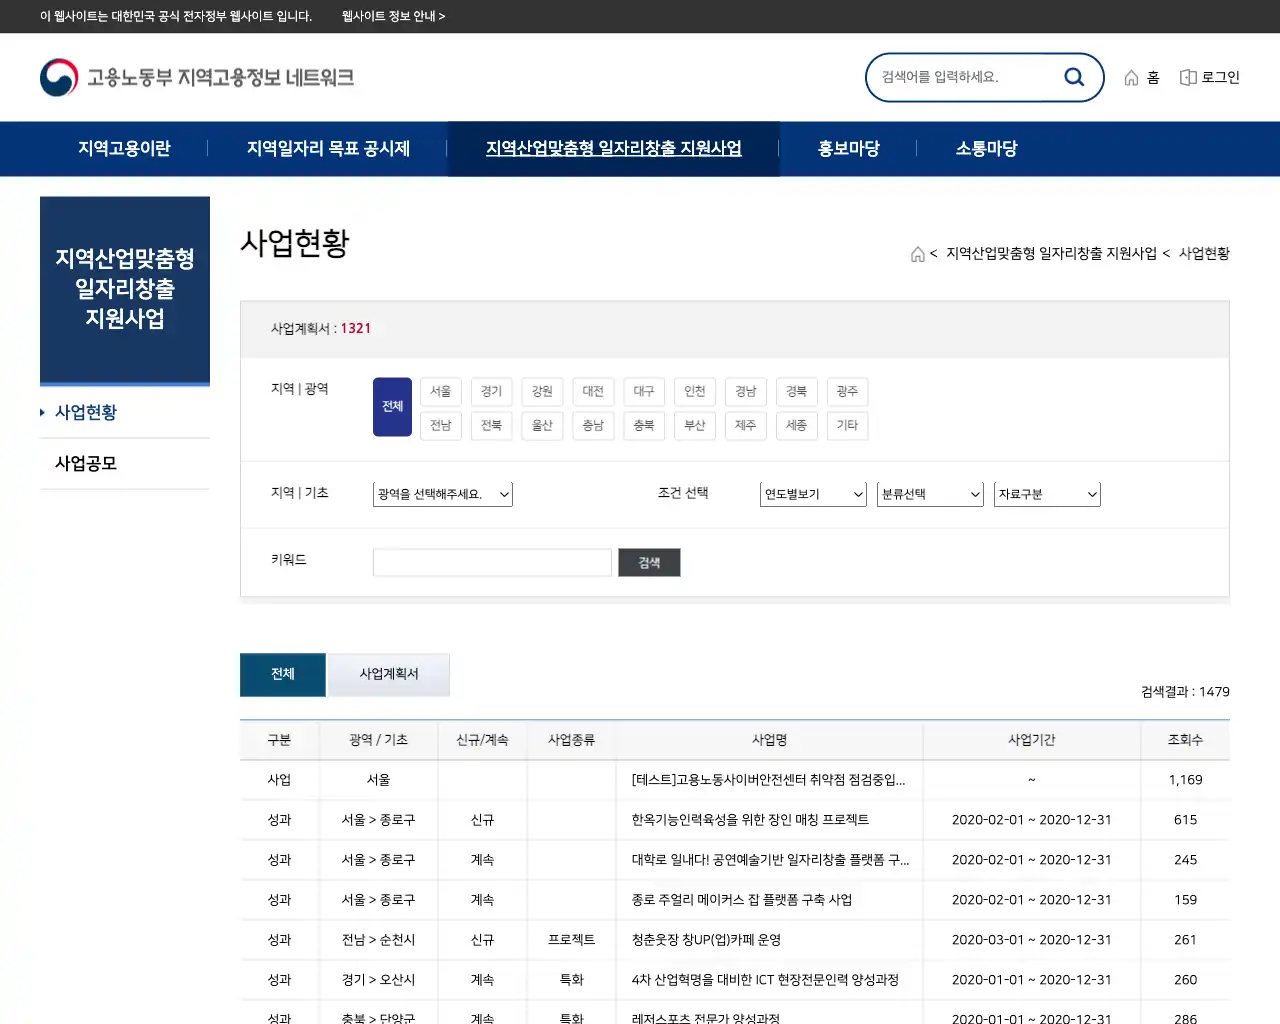Toggle the 서울 region filter
Image resolution: width=1280 pixels, height=1024 pixels.
pyautogui.click(x=440, y=391)
